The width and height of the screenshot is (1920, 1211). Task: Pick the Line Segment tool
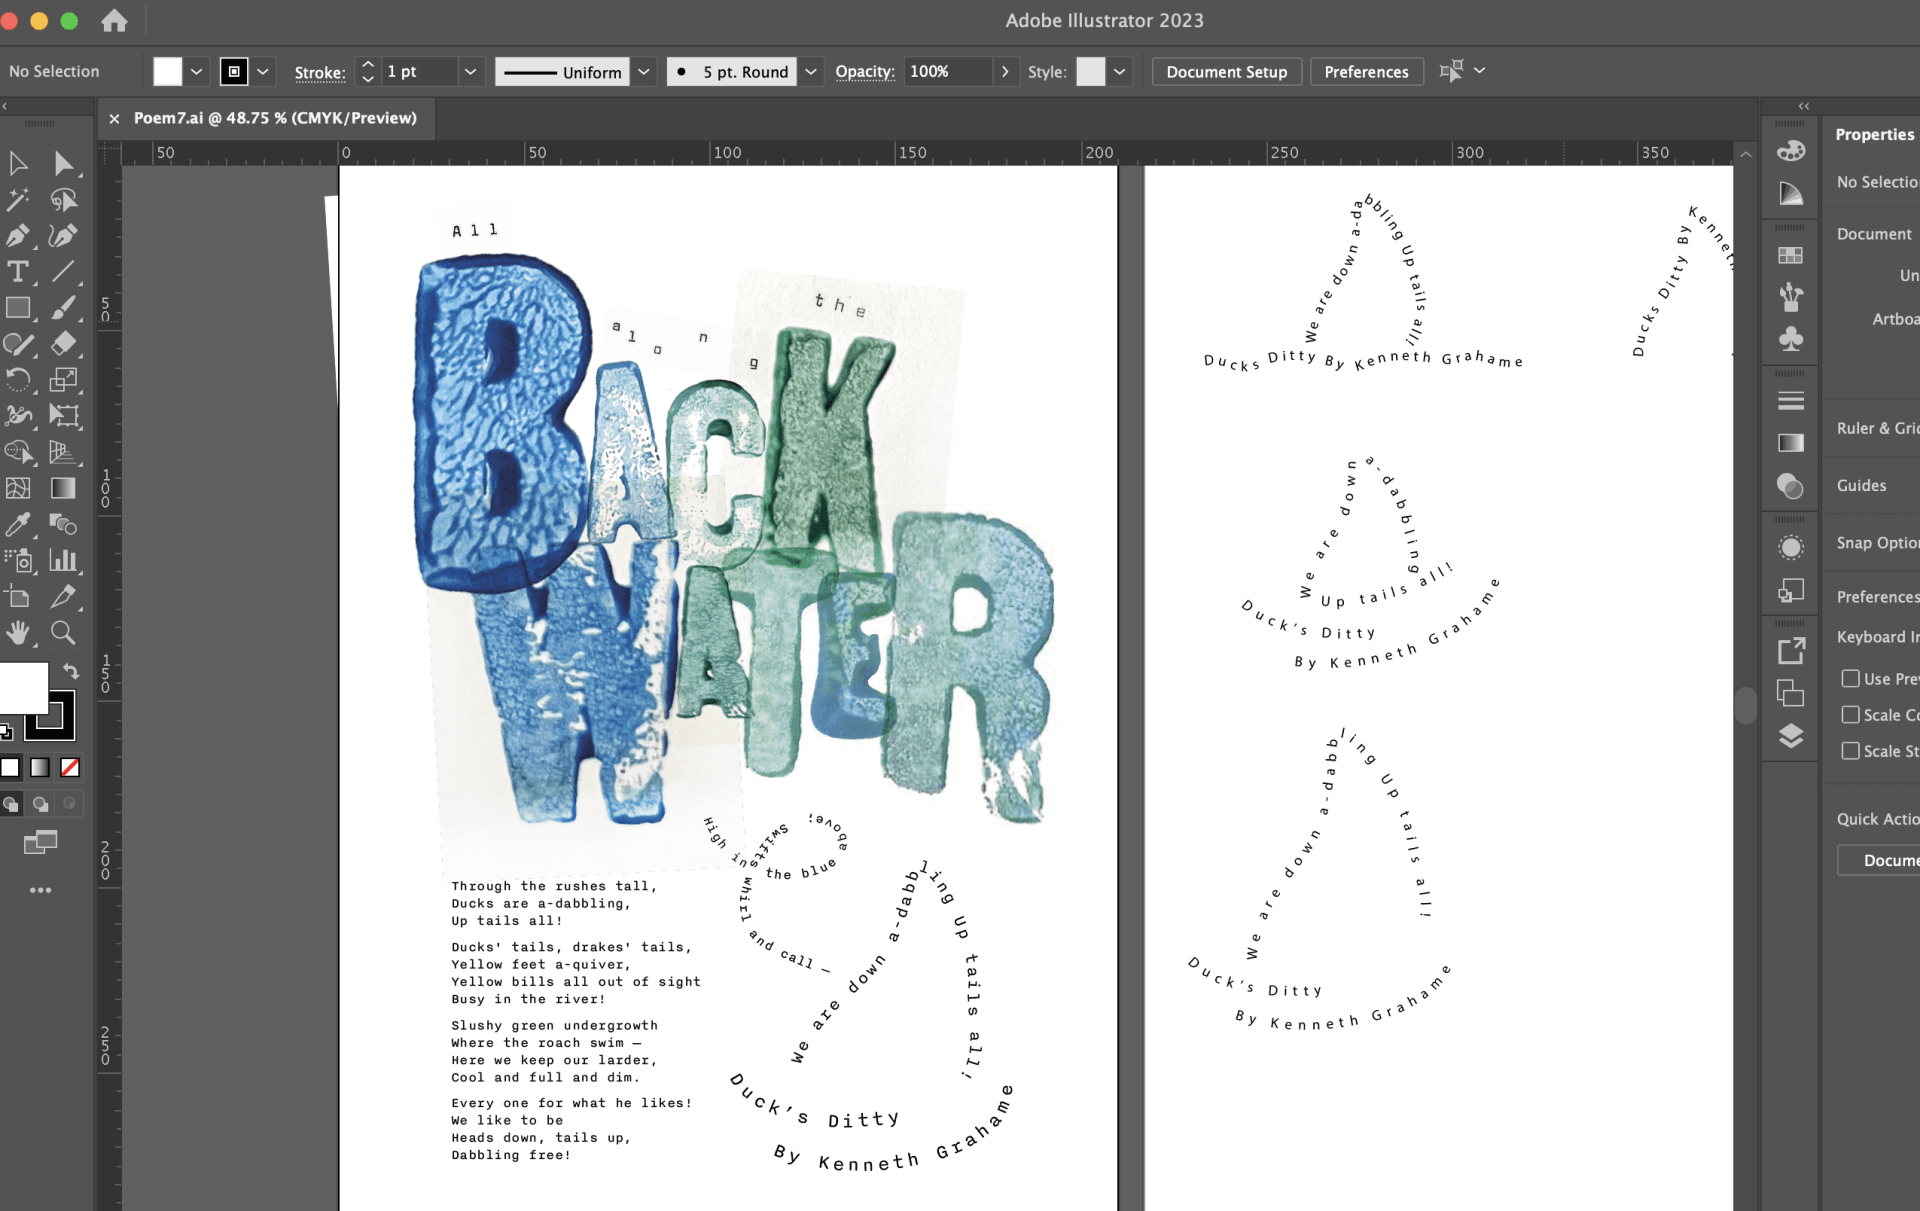(63, 272)
